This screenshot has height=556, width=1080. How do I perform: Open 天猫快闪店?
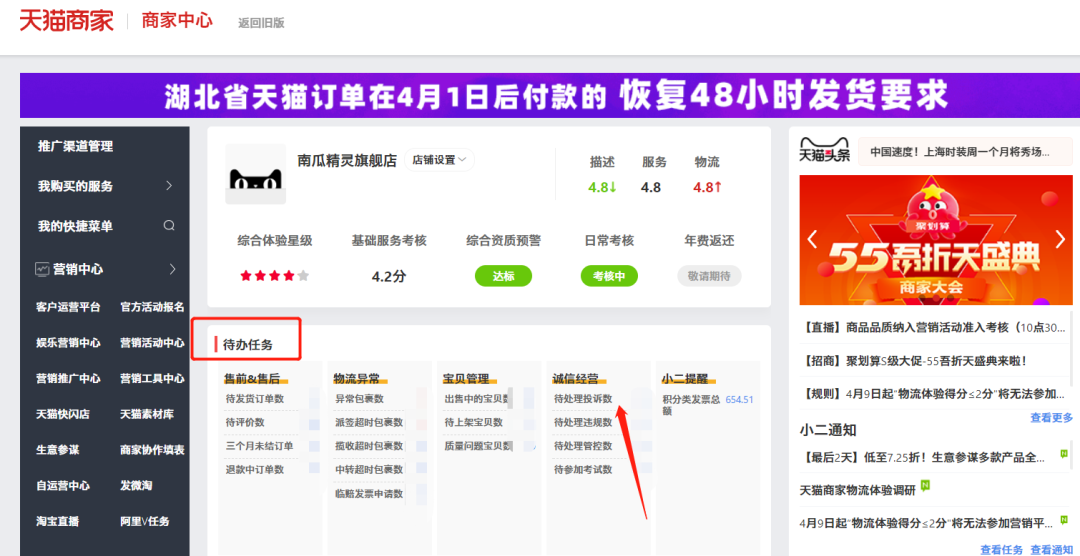(63, 414)
